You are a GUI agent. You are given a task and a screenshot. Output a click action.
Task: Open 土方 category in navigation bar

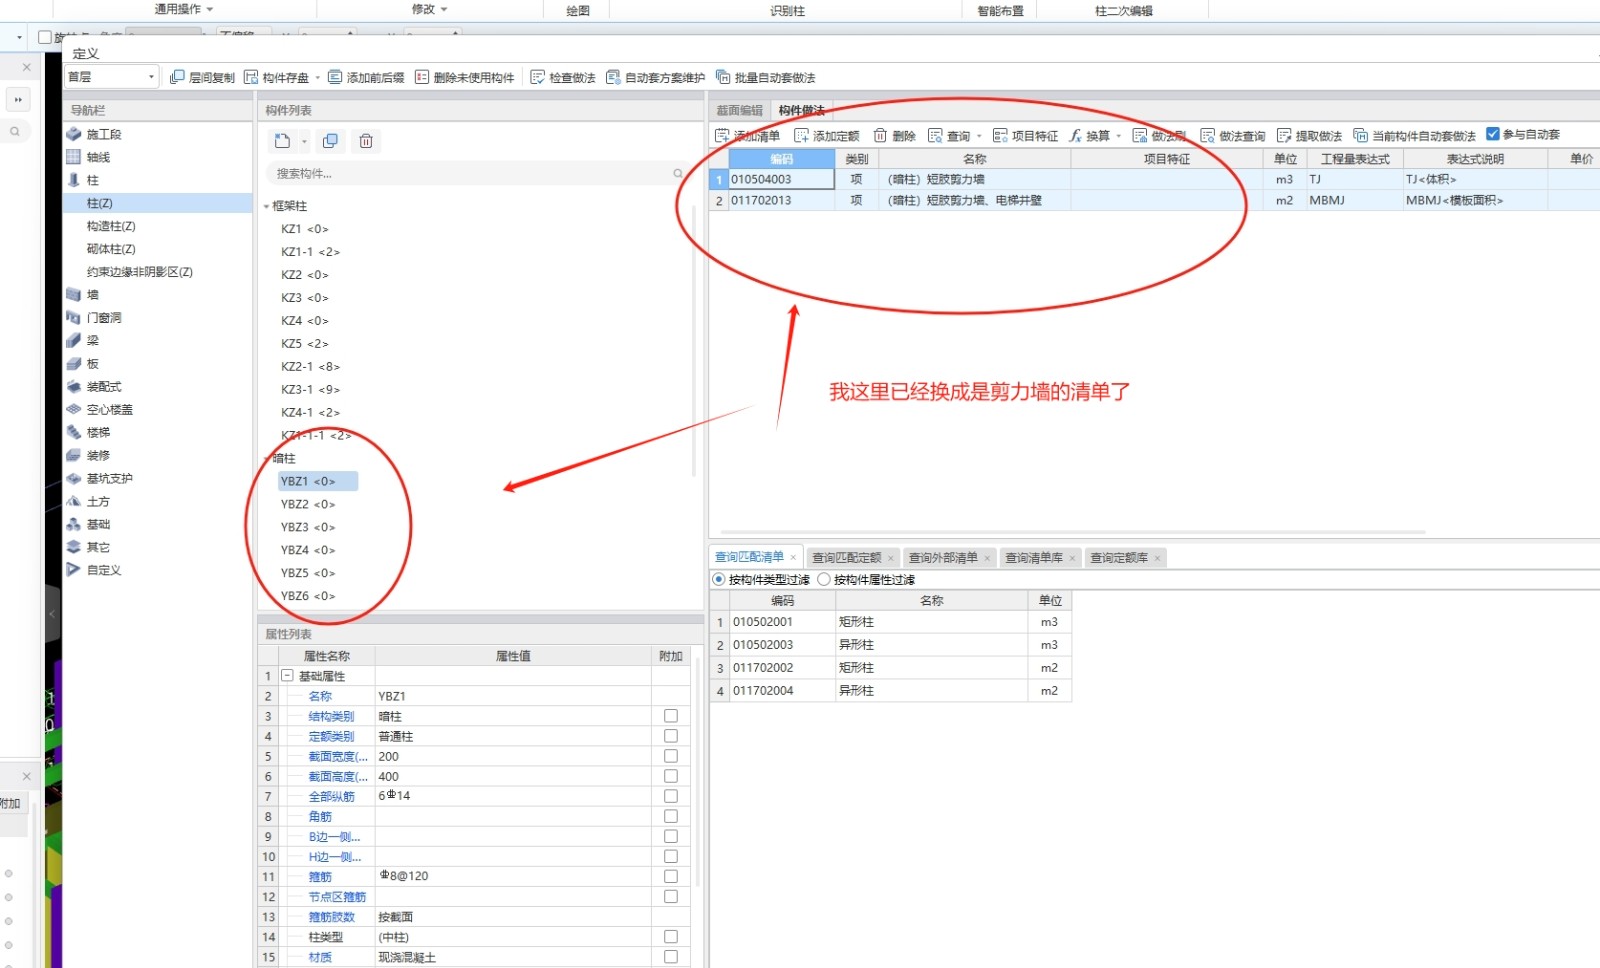[98, 502]
